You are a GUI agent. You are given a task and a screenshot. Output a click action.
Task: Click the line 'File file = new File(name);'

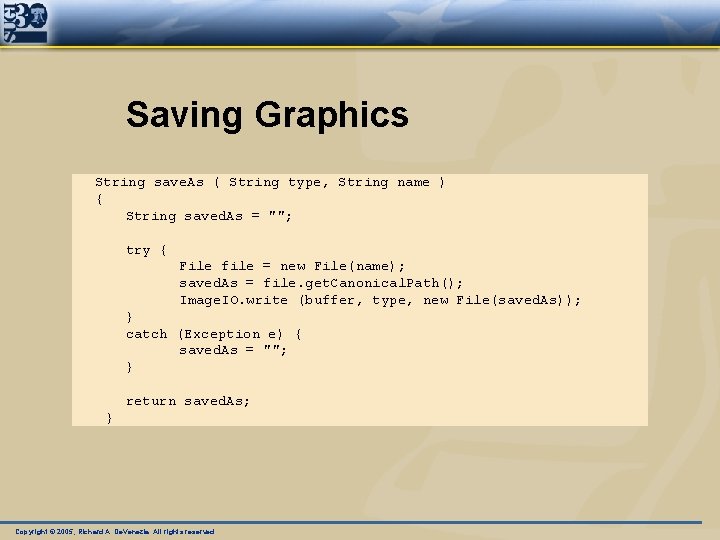(292, 266)
